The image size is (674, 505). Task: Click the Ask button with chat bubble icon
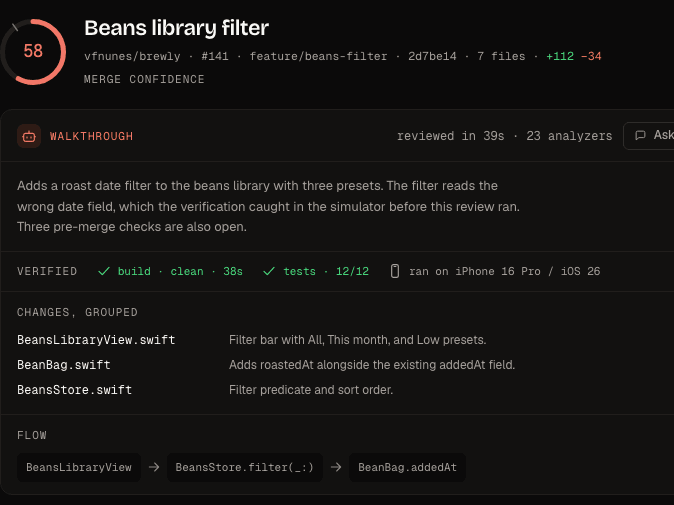650,136
